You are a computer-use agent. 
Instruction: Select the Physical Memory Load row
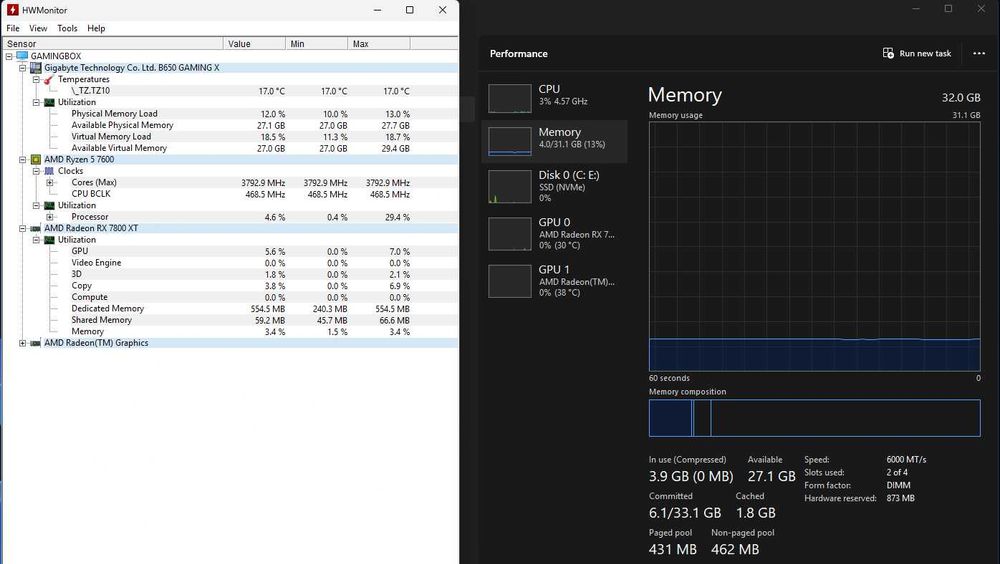[x=231, y=114]
